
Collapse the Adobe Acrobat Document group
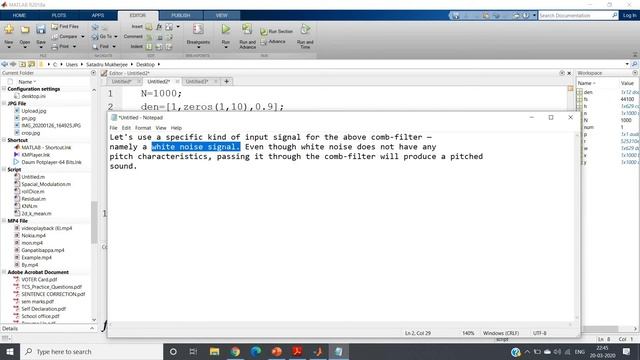[x=4, y=272]
